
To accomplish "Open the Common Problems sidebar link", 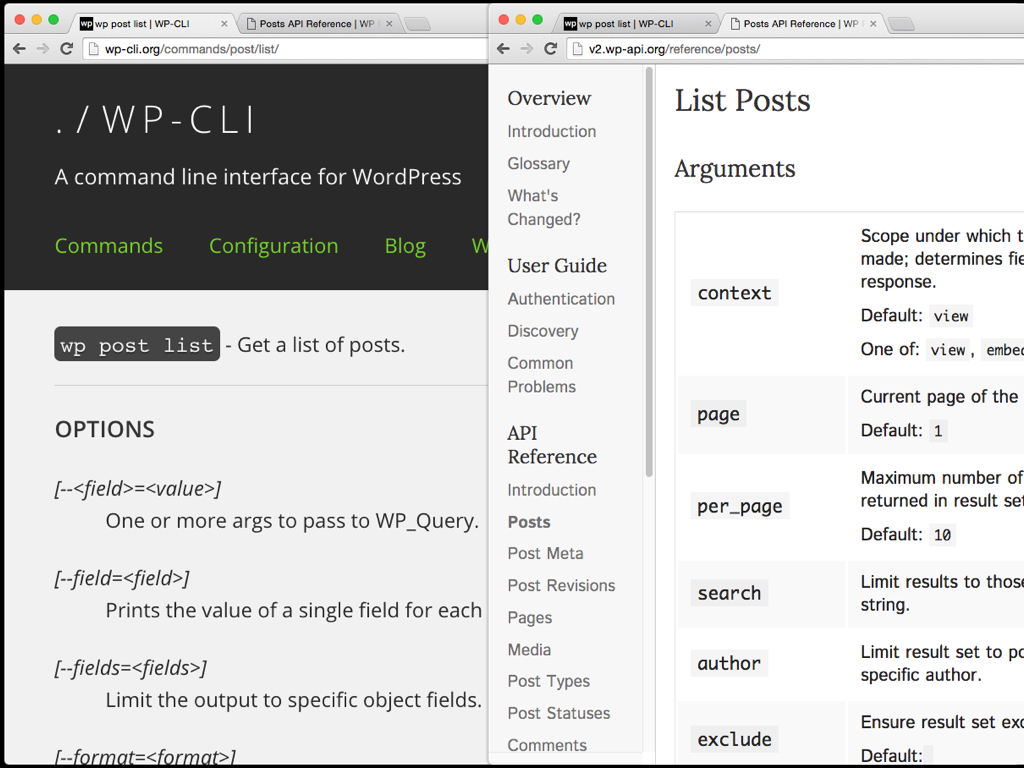I will tap(541, 375).
